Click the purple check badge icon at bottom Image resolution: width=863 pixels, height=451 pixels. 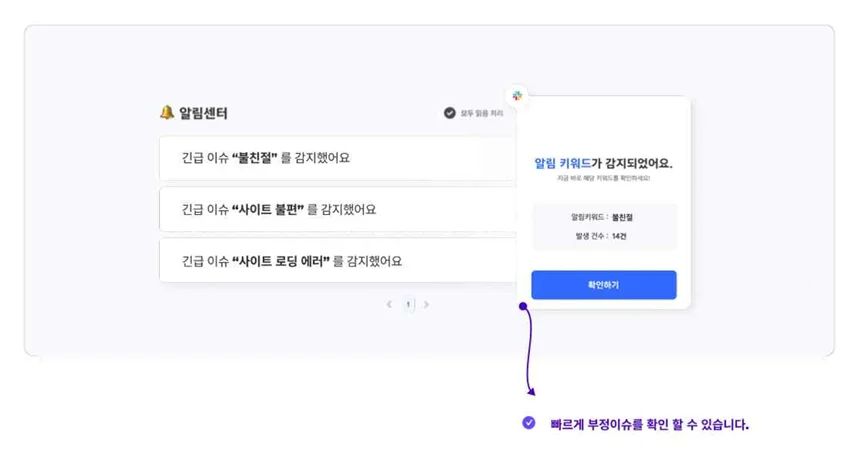click(x=529, y=423)
